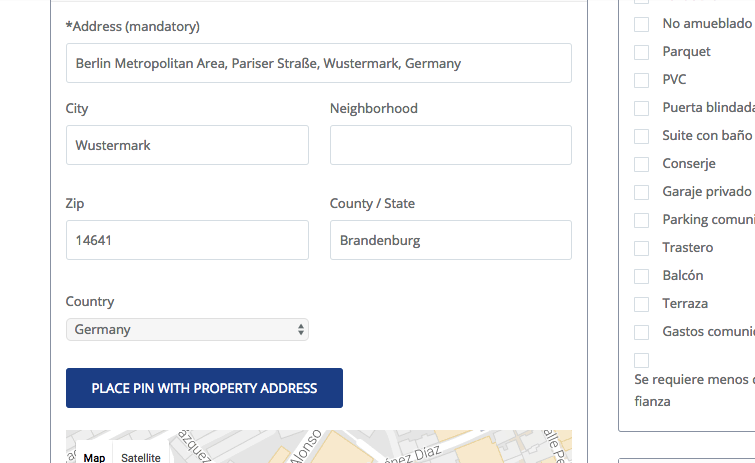
Task: Tick the Garaje privado checkbox
Action: coord(641,192)
